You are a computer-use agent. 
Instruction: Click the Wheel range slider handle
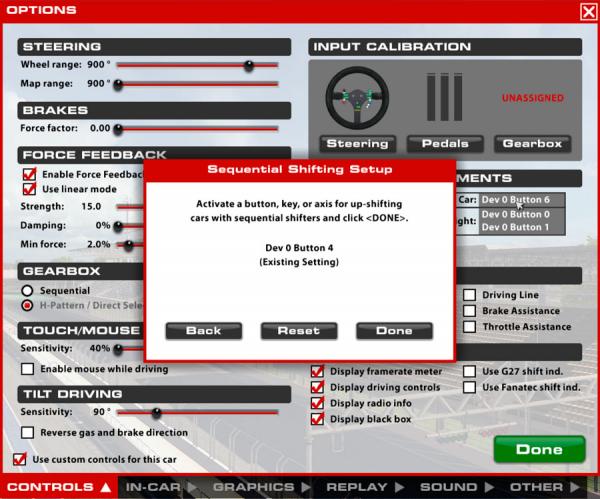(x=248, y=65)
